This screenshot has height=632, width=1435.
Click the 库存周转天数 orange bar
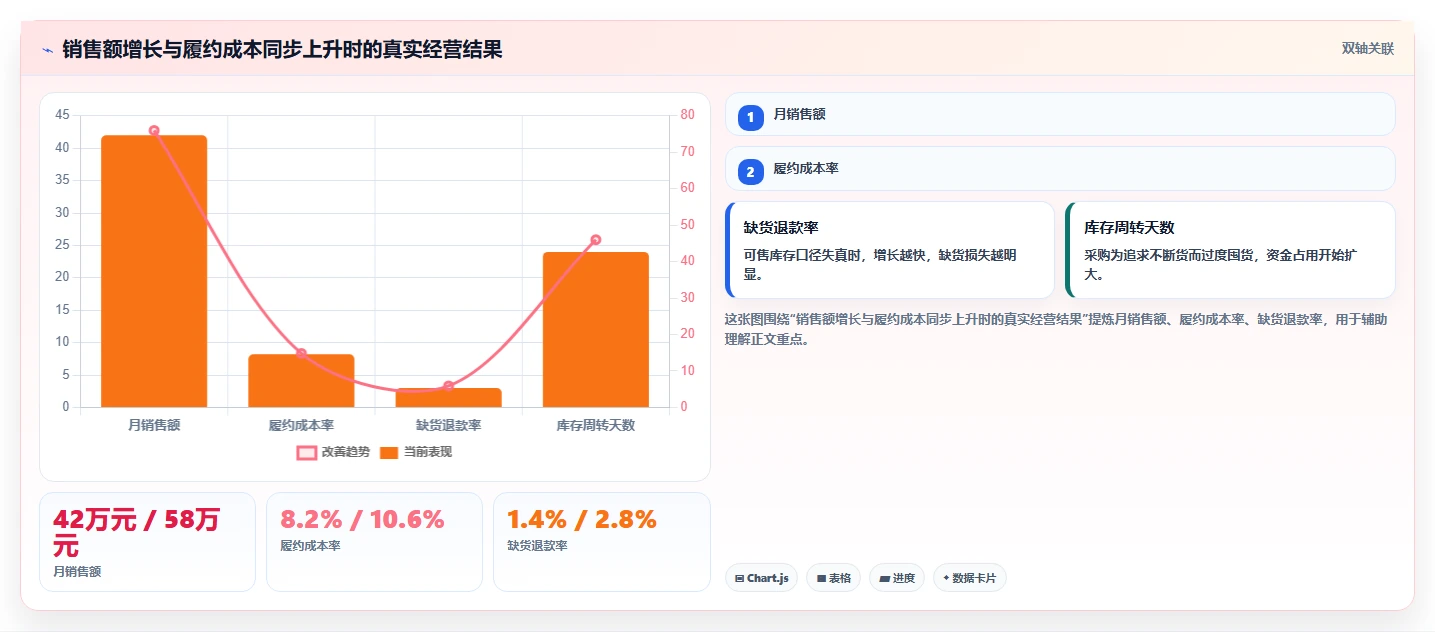pos(596,329)
